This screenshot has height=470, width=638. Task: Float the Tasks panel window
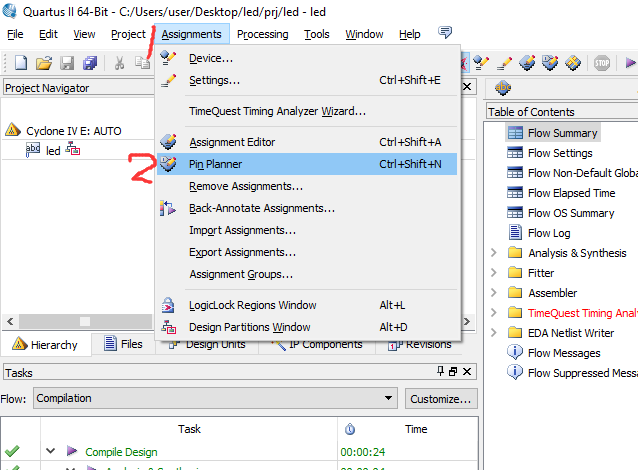[x=453, y=372]
